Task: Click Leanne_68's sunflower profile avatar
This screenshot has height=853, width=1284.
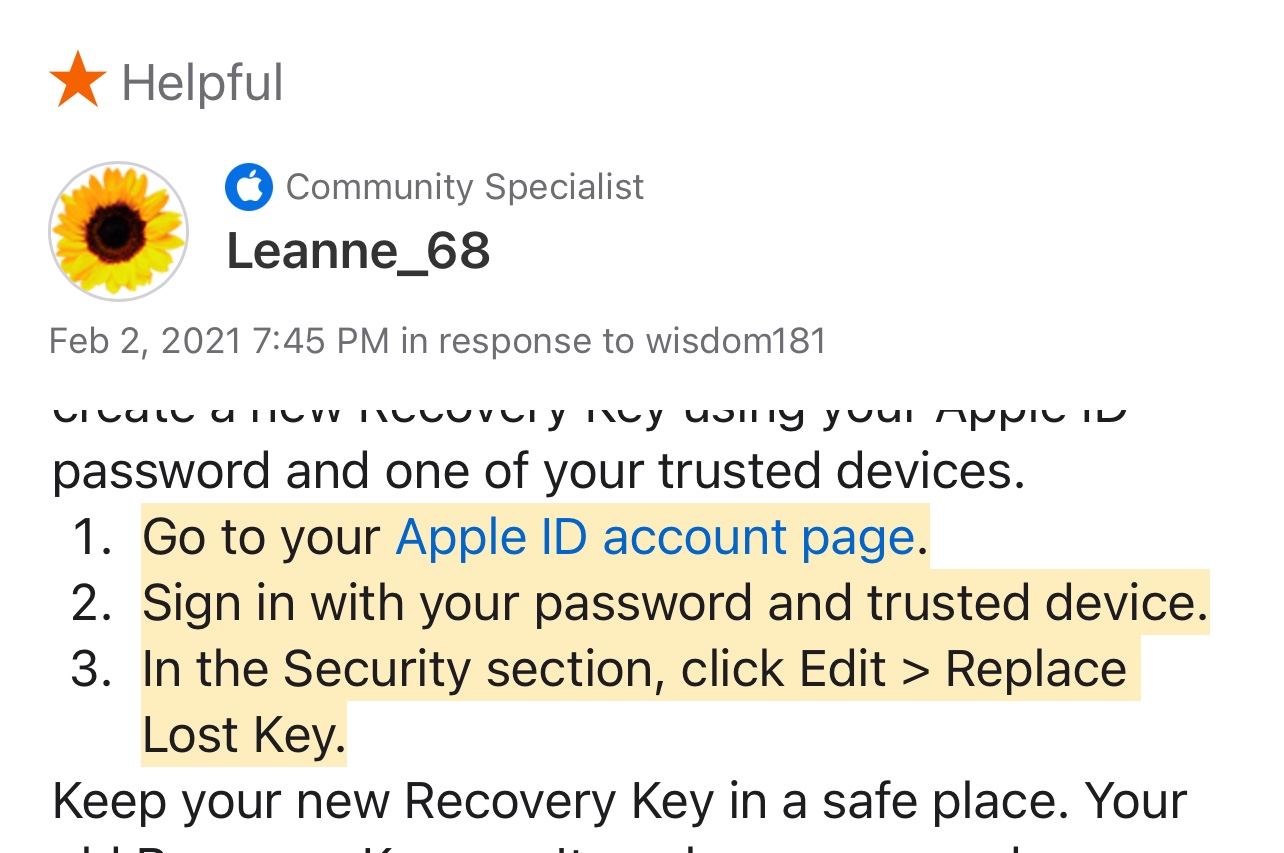Action: 117,231
